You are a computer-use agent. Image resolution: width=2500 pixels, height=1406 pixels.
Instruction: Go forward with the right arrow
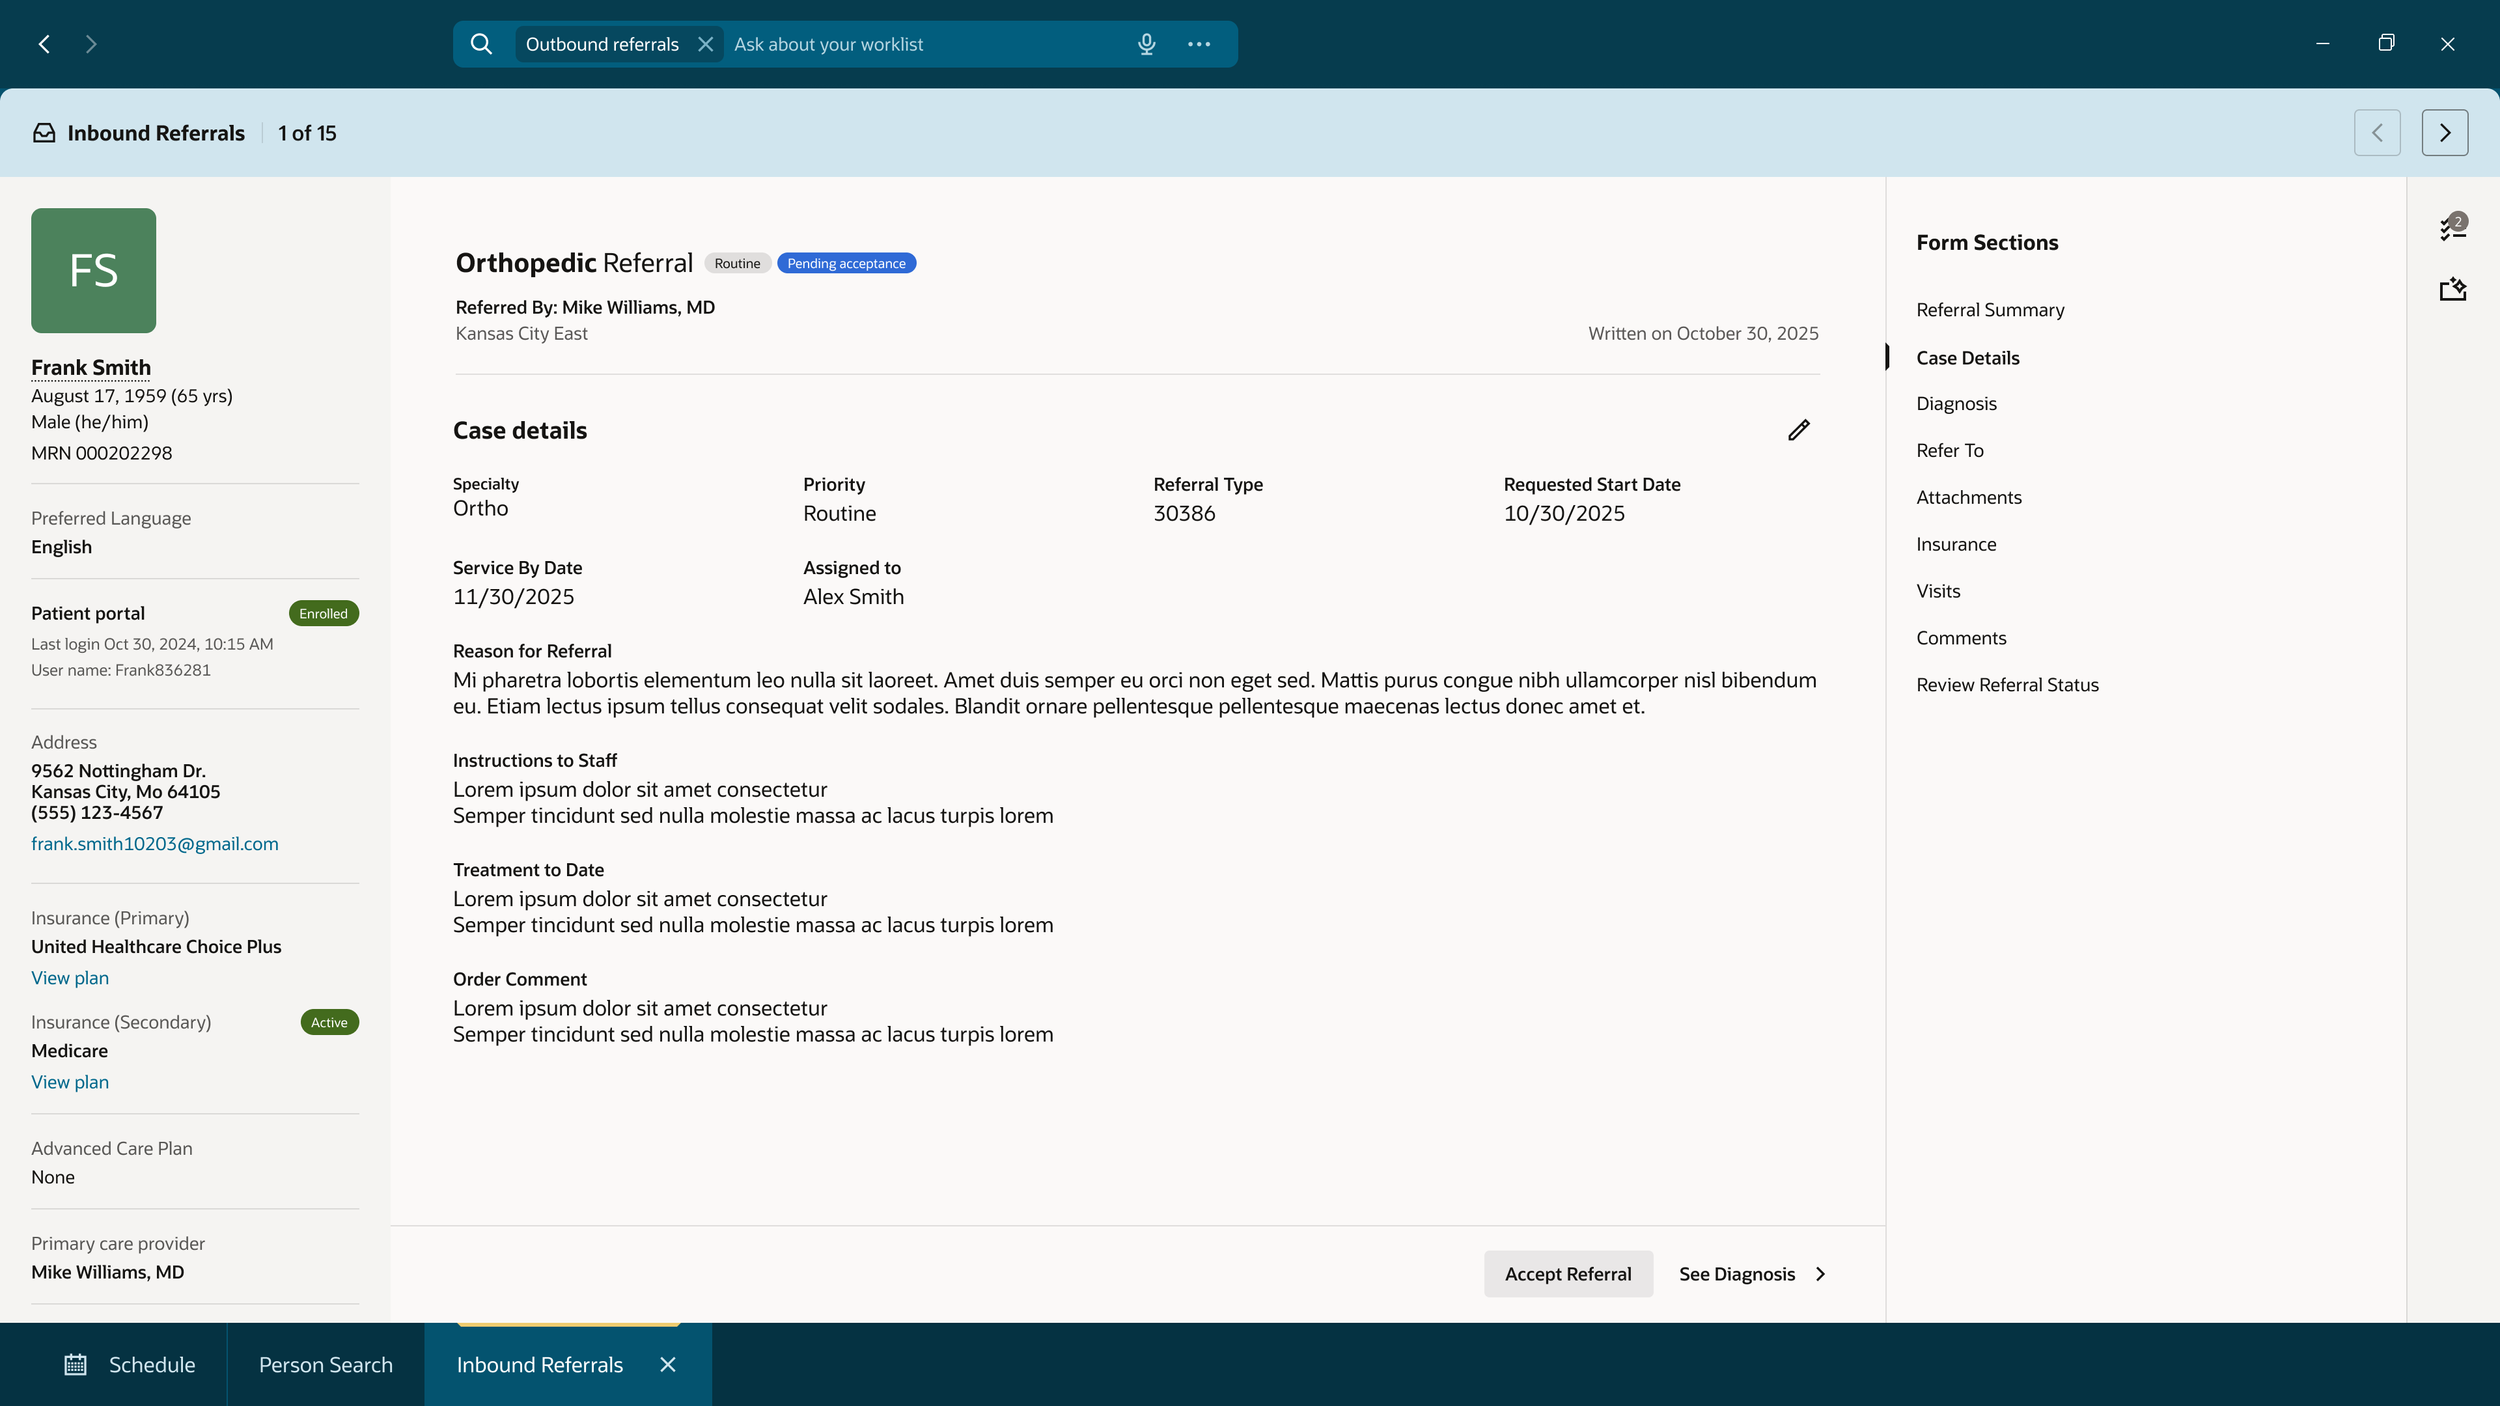tap(91, 44)
